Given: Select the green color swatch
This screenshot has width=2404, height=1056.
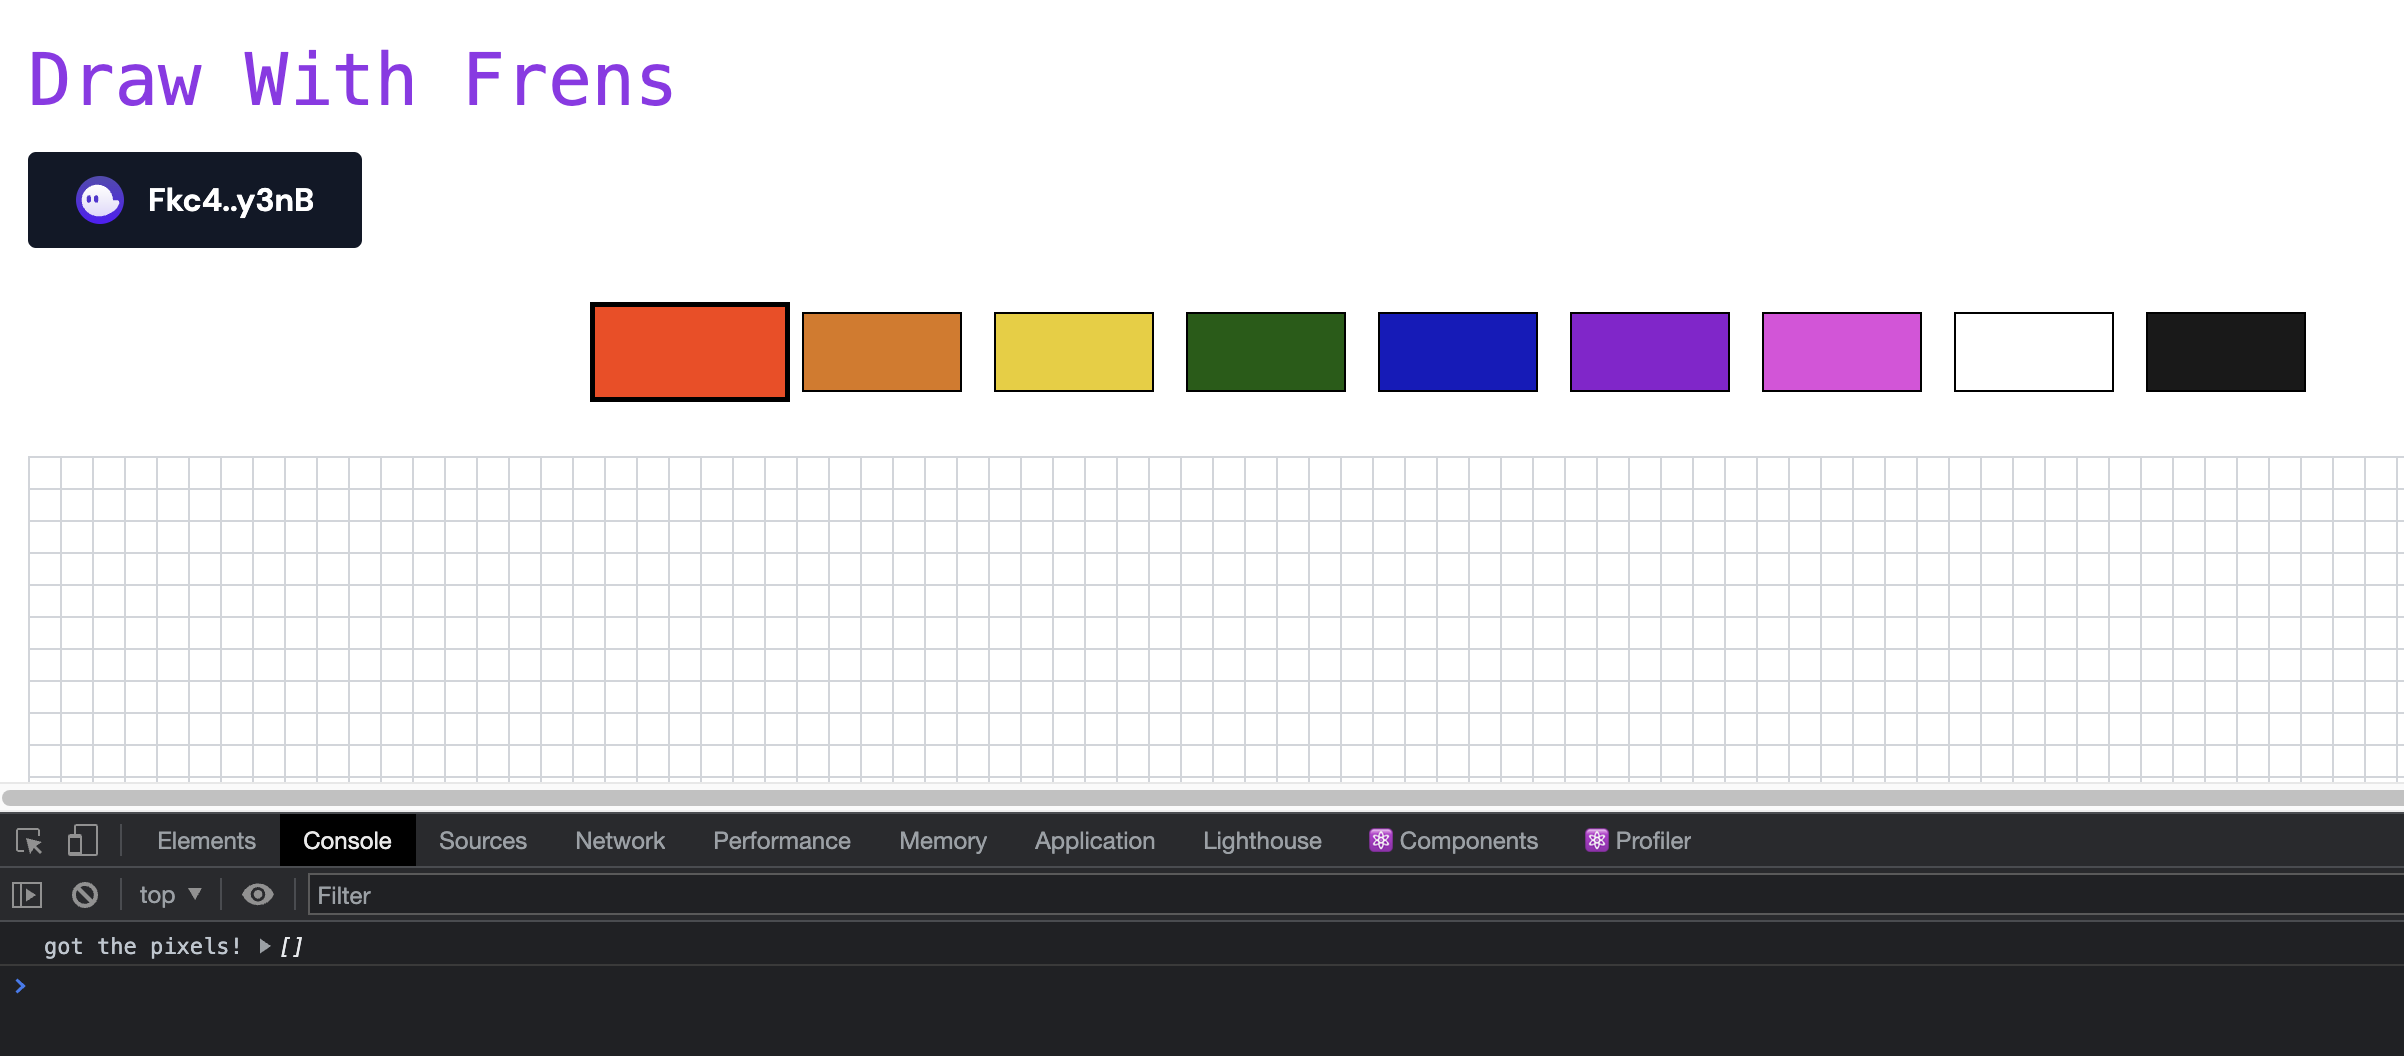Looking at the screenshot, I should click(x=1265, y=351).
